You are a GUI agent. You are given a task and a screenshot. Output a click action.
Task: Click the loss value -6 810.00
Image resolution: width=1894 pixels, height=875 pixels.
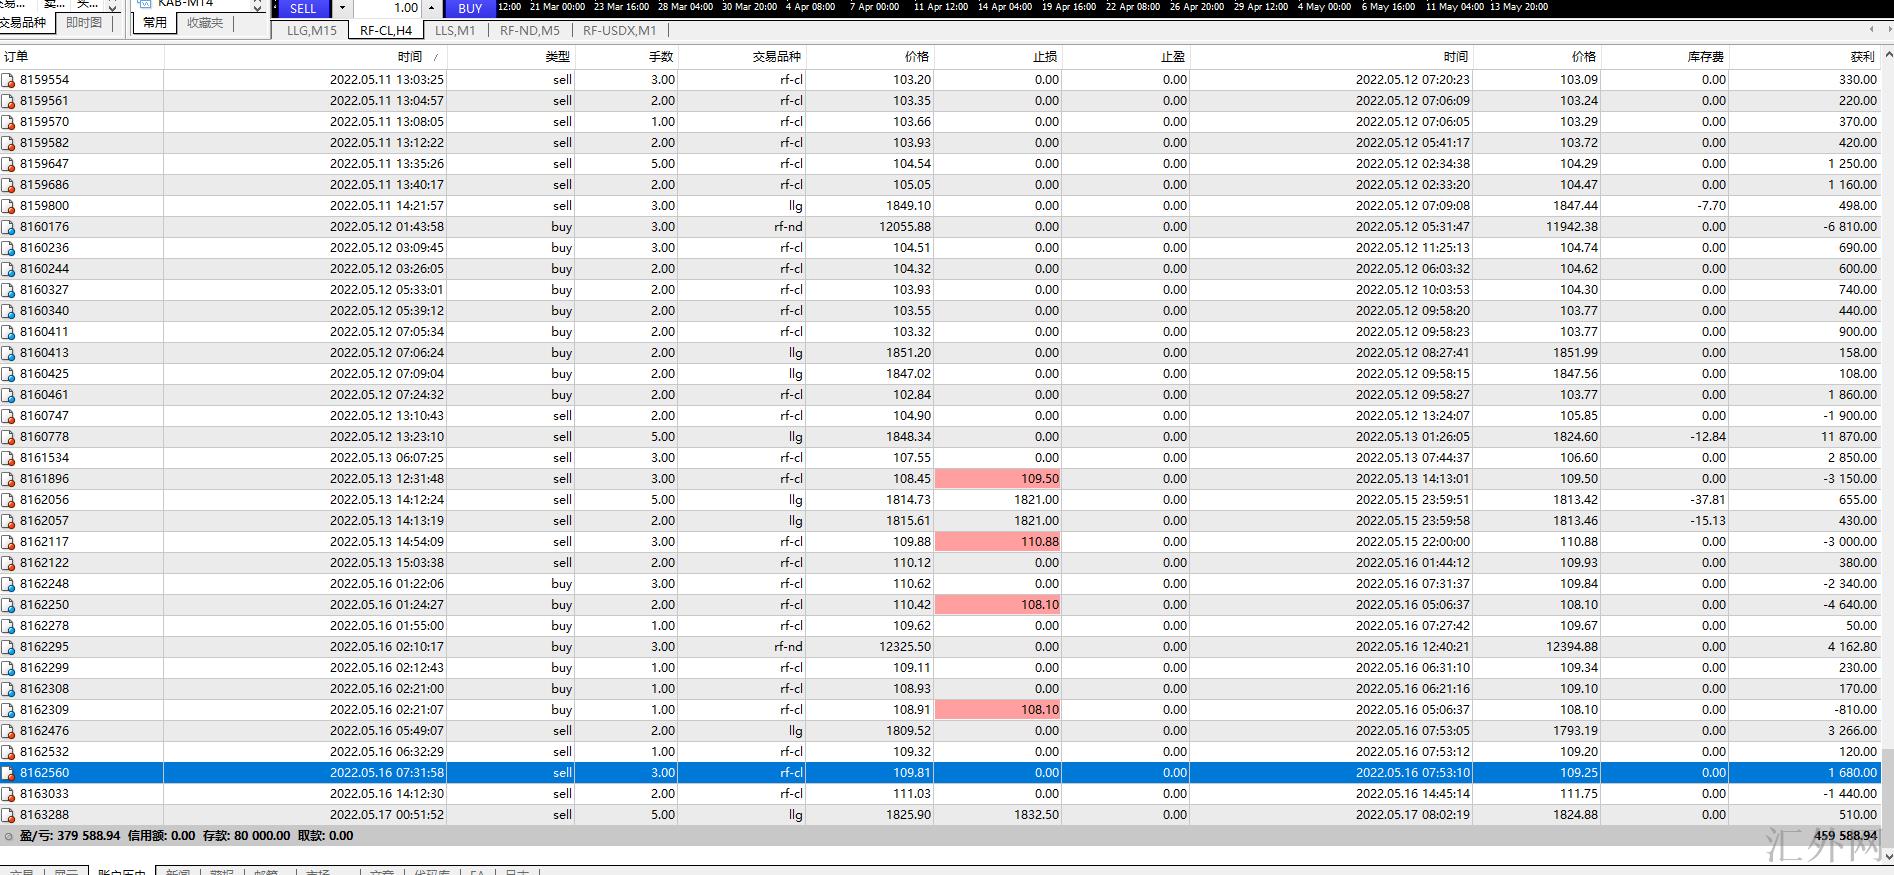[x=1849, y=227]
